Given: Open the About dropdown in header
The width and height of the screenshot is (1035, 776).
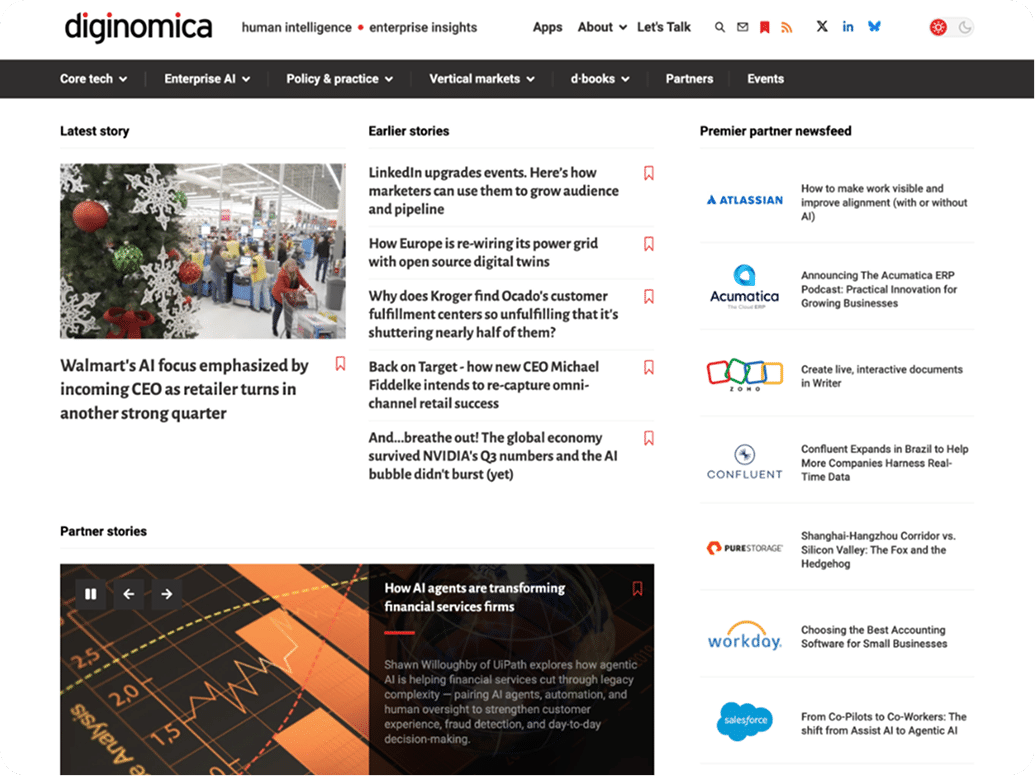Looking at the screenshot, I should point(602,28).
